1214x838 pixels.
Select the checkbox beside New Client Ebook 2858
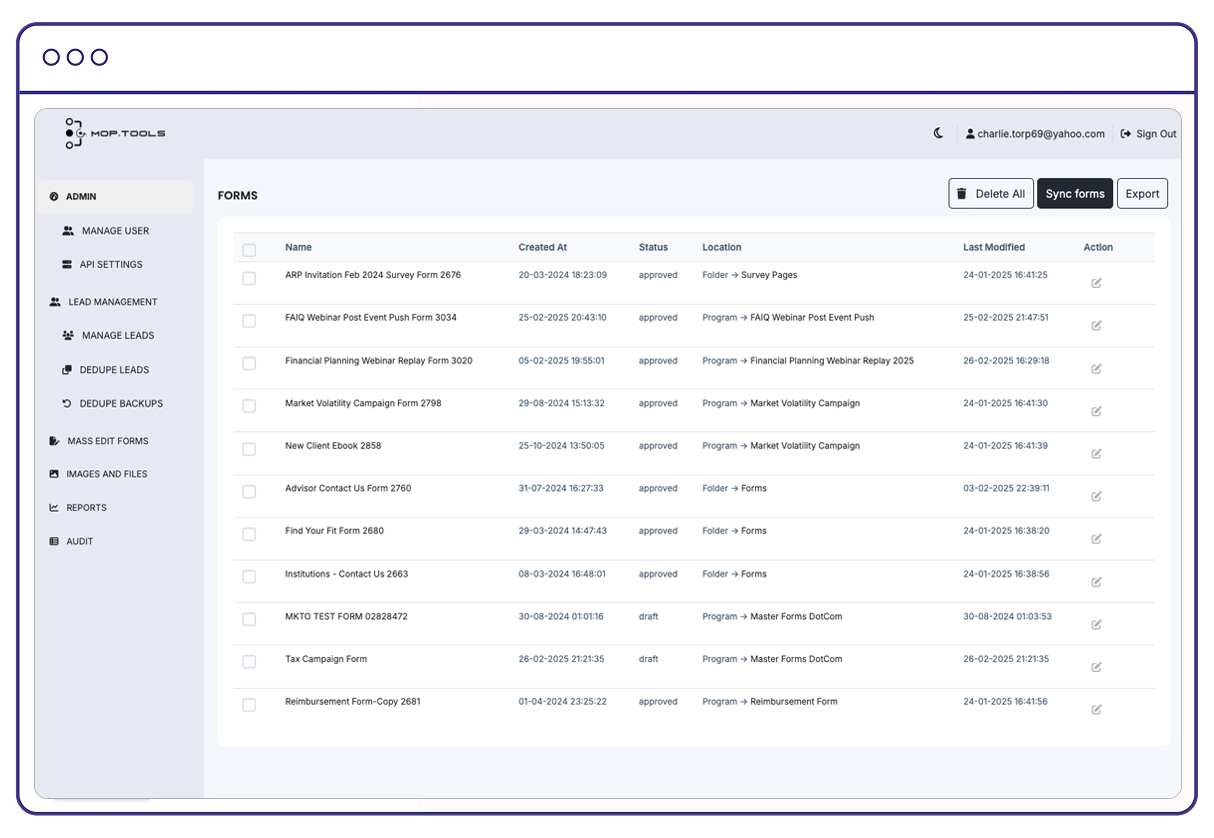[x=249, y=449]
